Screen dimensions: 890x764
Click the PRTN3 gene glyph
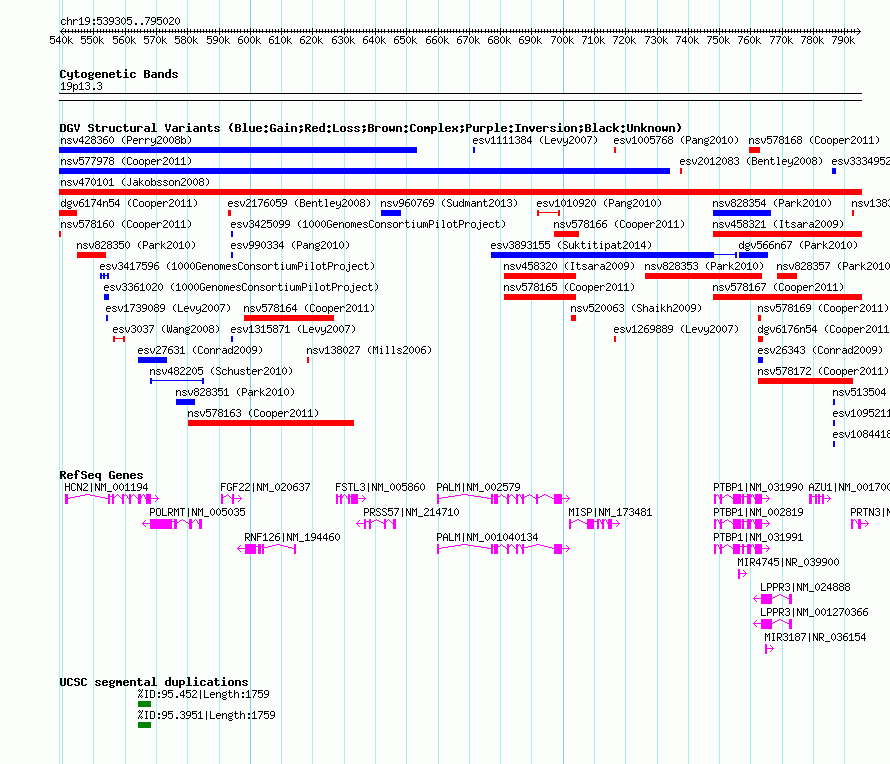860,524
